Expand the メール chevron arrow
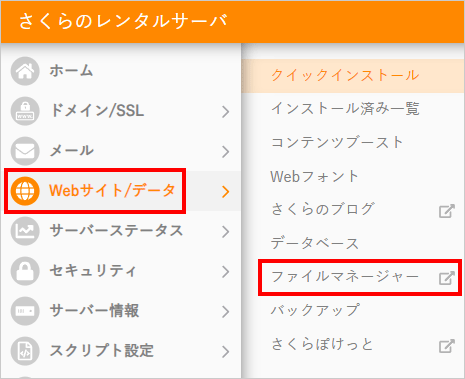This screenshot has width=465, height=379. 226,152
